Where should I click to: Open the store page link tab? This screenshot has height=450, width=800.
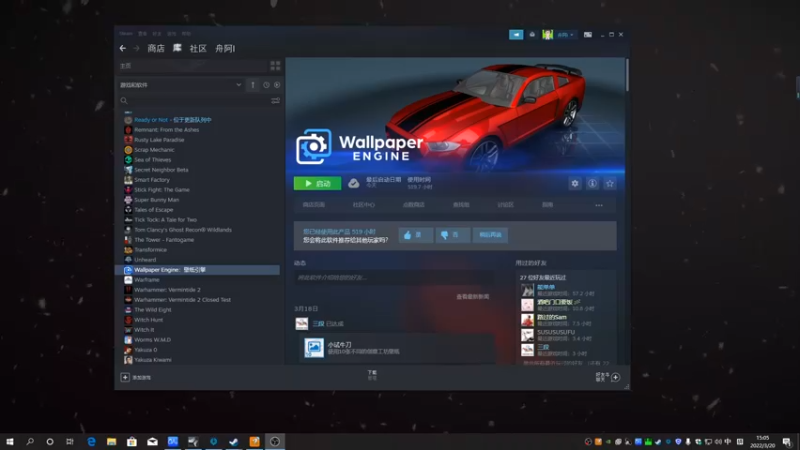(x=314, y=205)
